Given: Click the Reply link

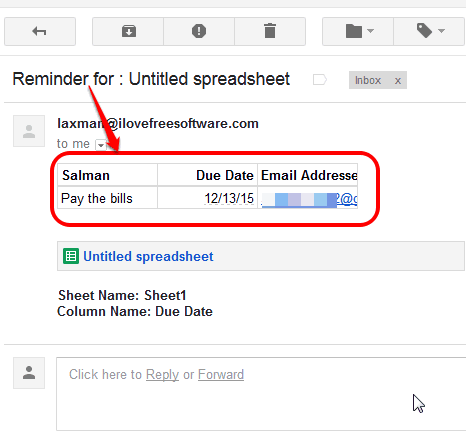Looking at the screenshot, I should tap(162, 375).
